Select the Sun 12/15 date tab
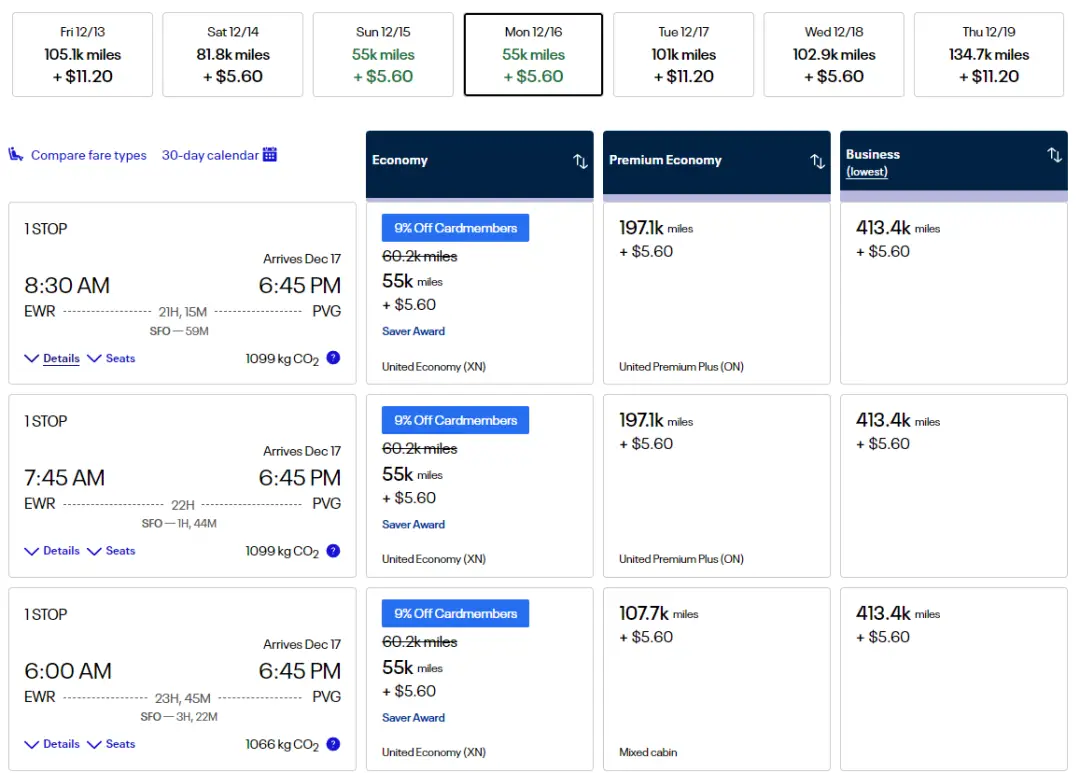This screenshot has width=1080, height=773. point(383,55)
